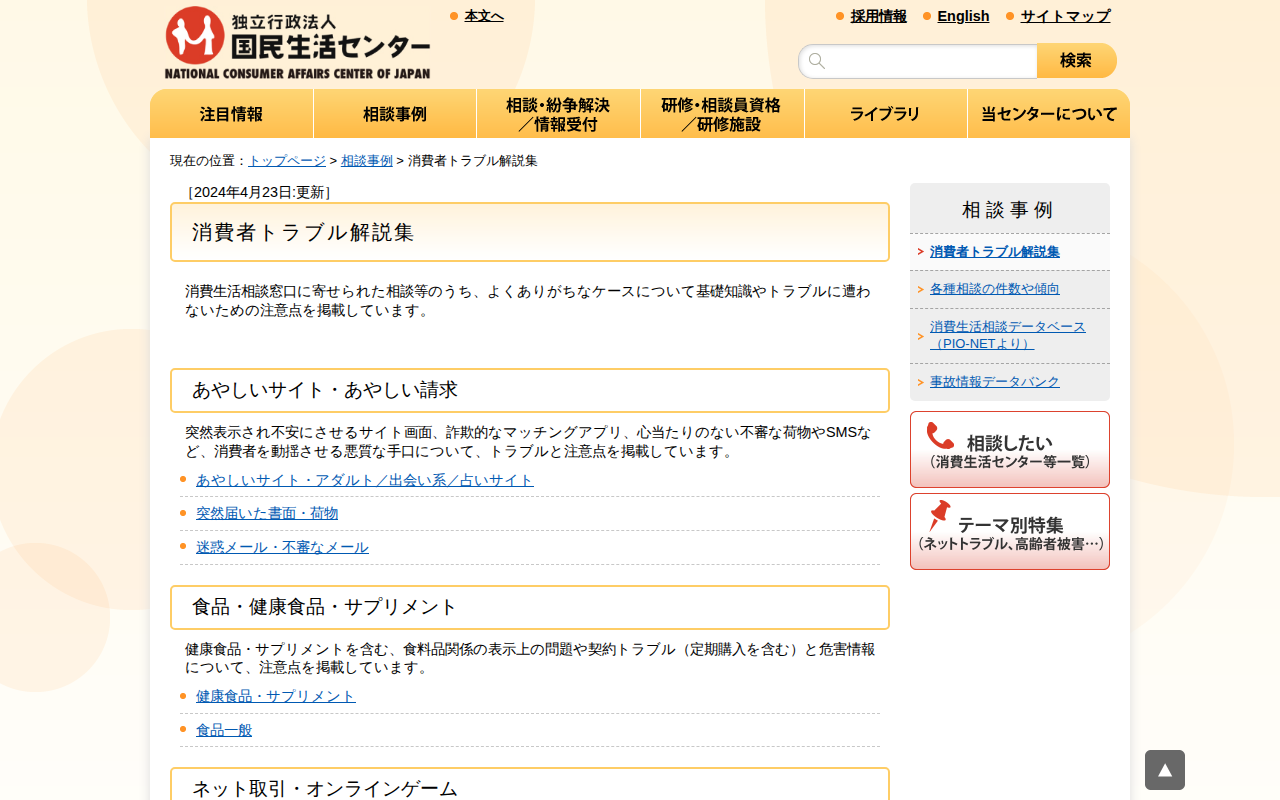Click the scroll-to-top arrow button

(x=1165, y=770)
